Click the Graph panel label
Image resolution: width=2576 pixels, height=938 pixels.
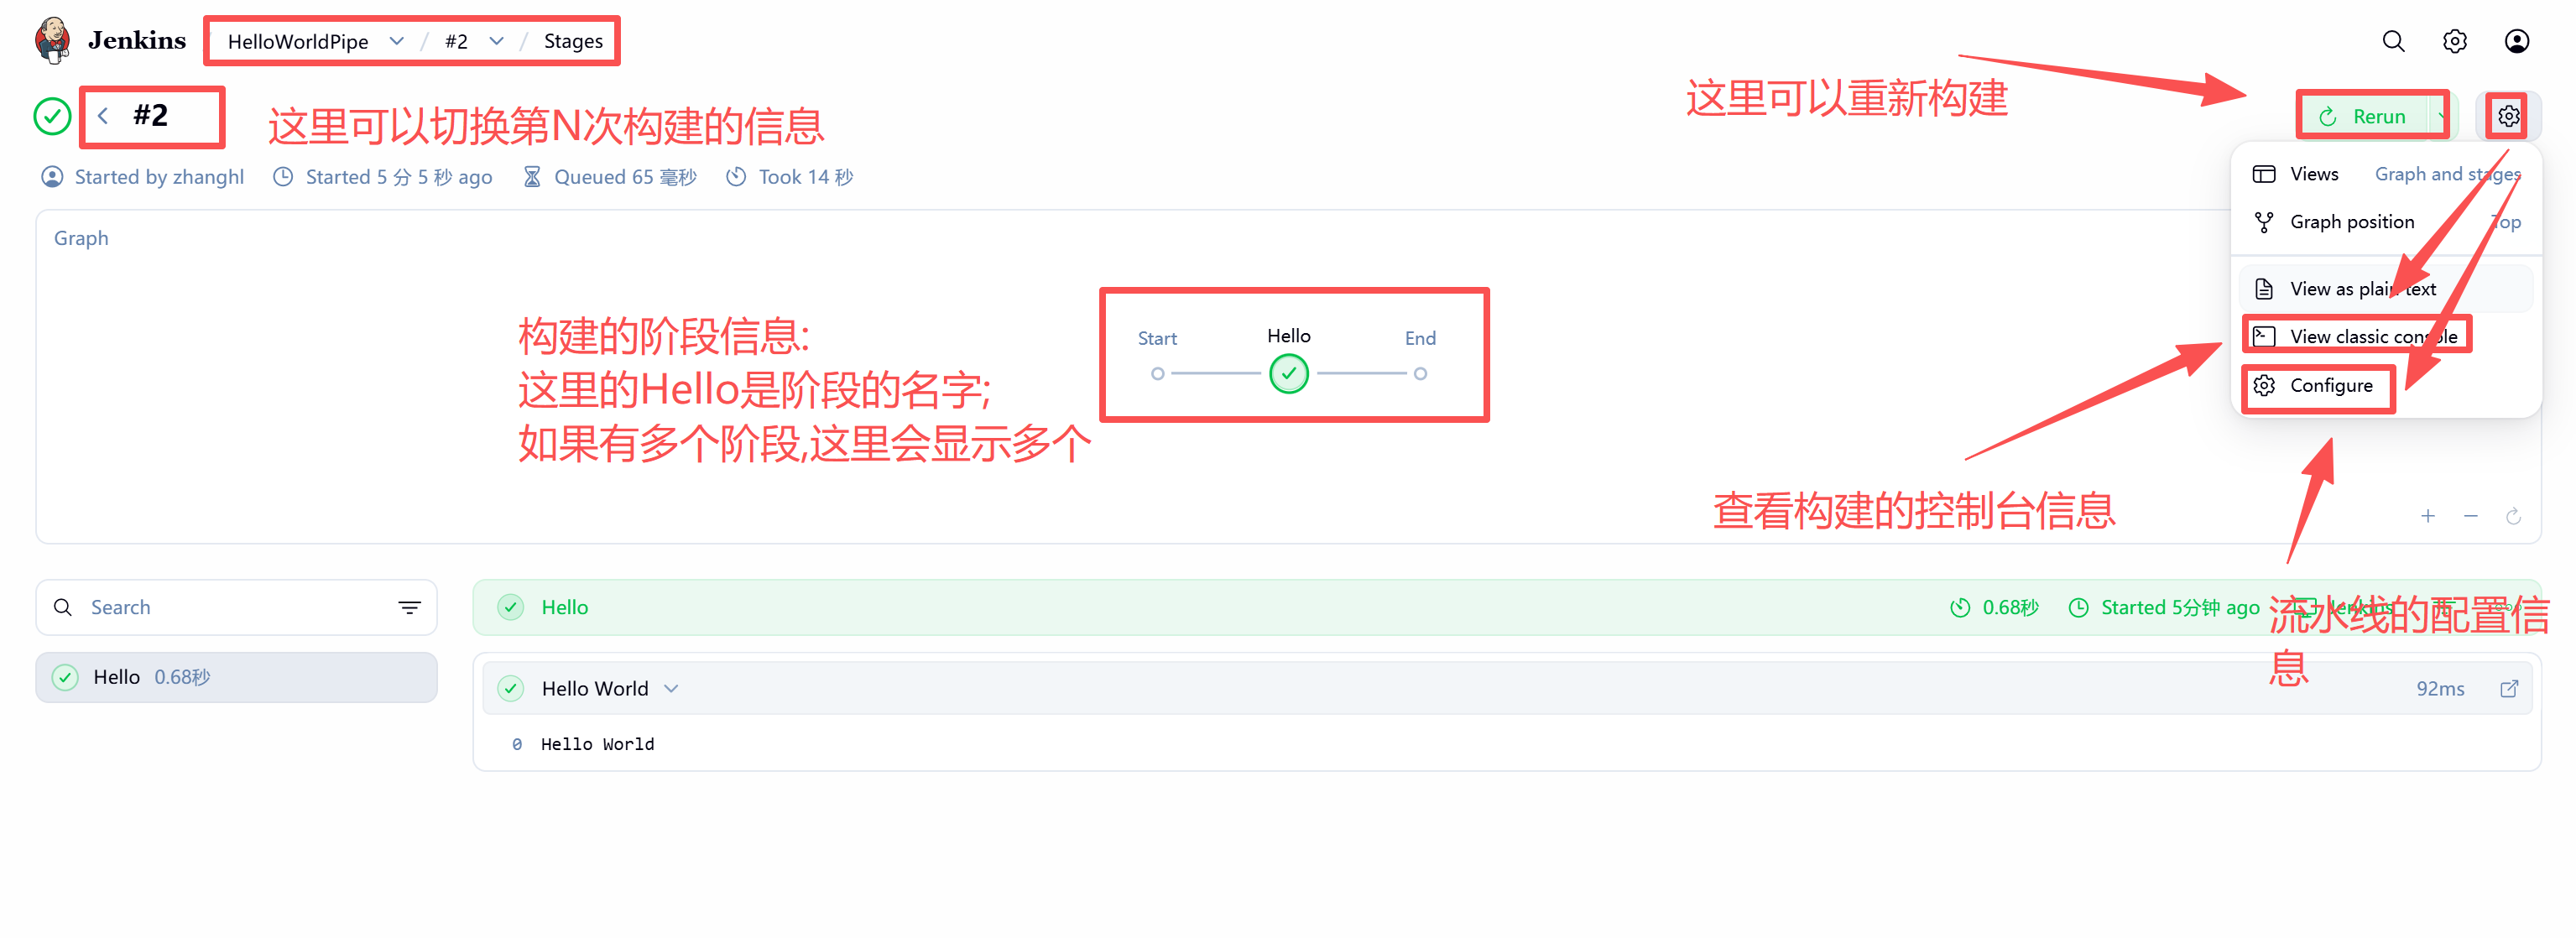click(81, 238)
